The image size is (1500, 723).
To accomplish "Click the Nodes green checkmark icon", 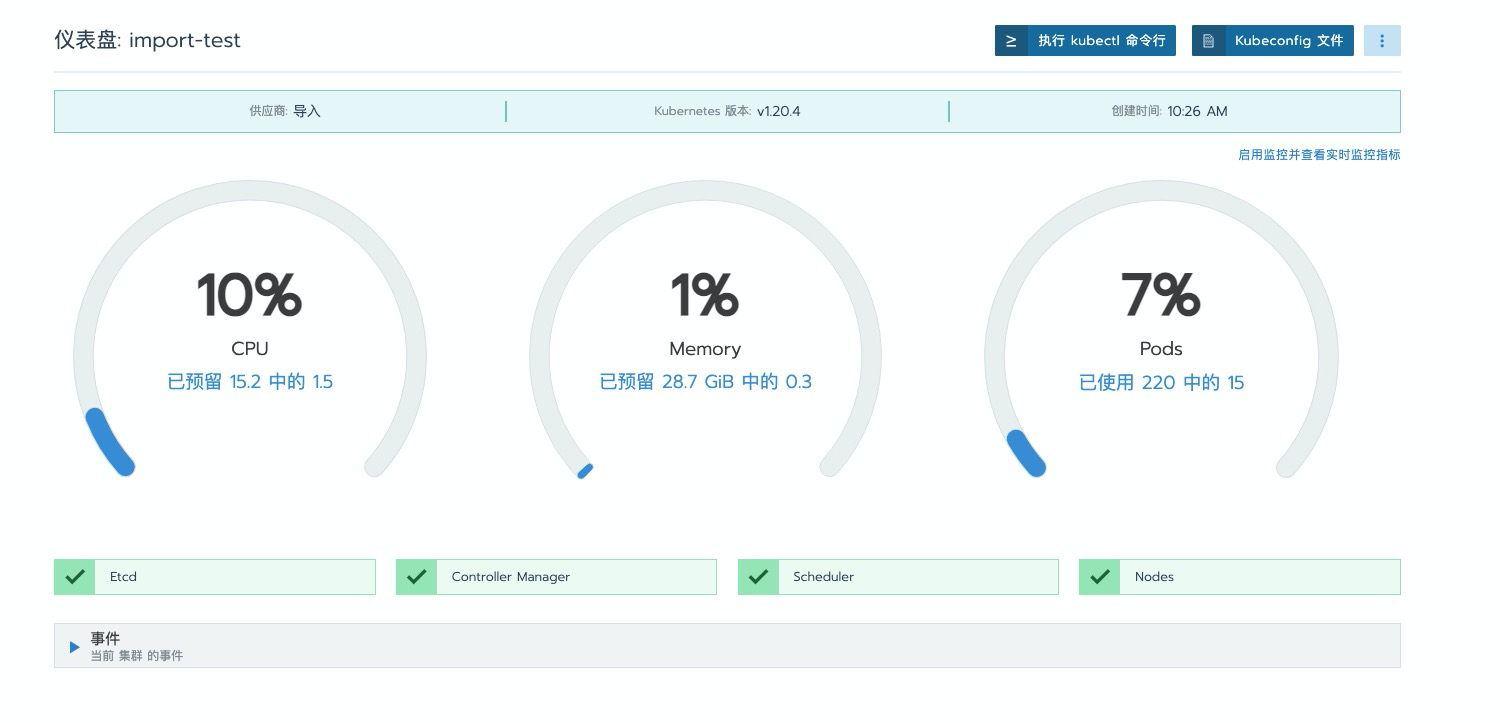I will pos(1100,577).
